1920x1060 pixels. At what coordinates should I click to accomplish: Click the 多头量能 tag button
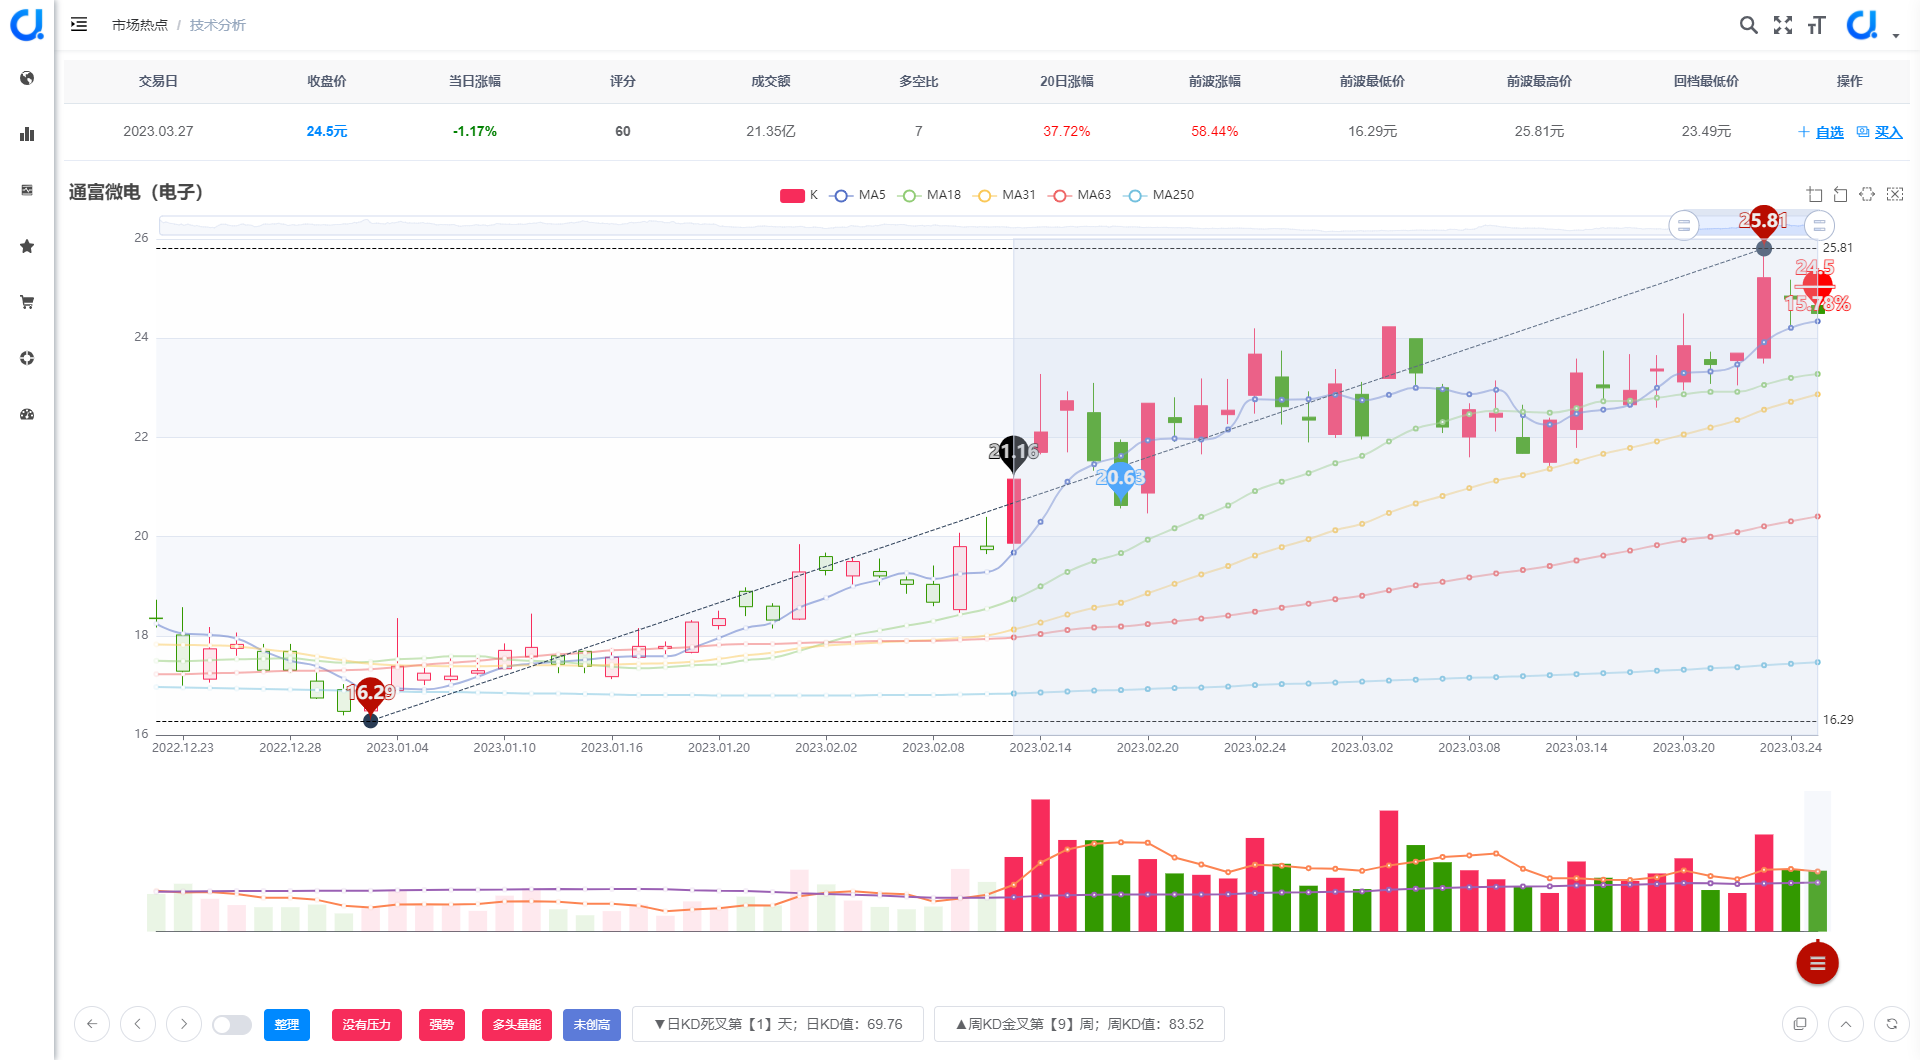(x=517, y=1025)
